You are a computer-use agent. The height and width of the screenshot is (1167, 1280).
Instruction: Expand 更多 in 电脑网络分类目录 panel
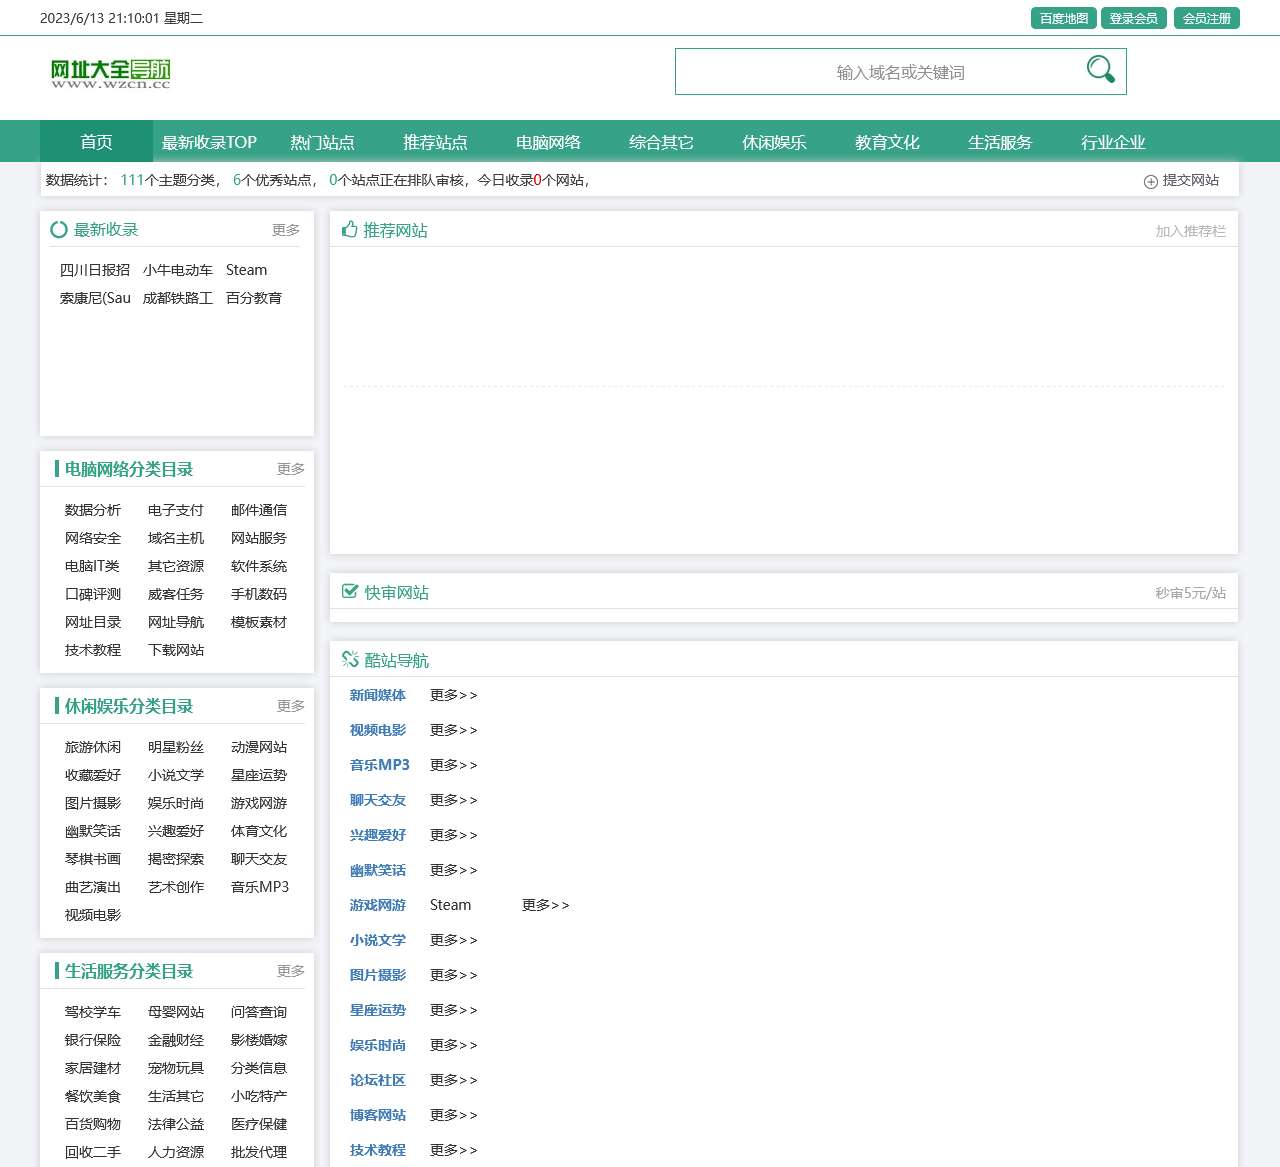click(290, 469)
